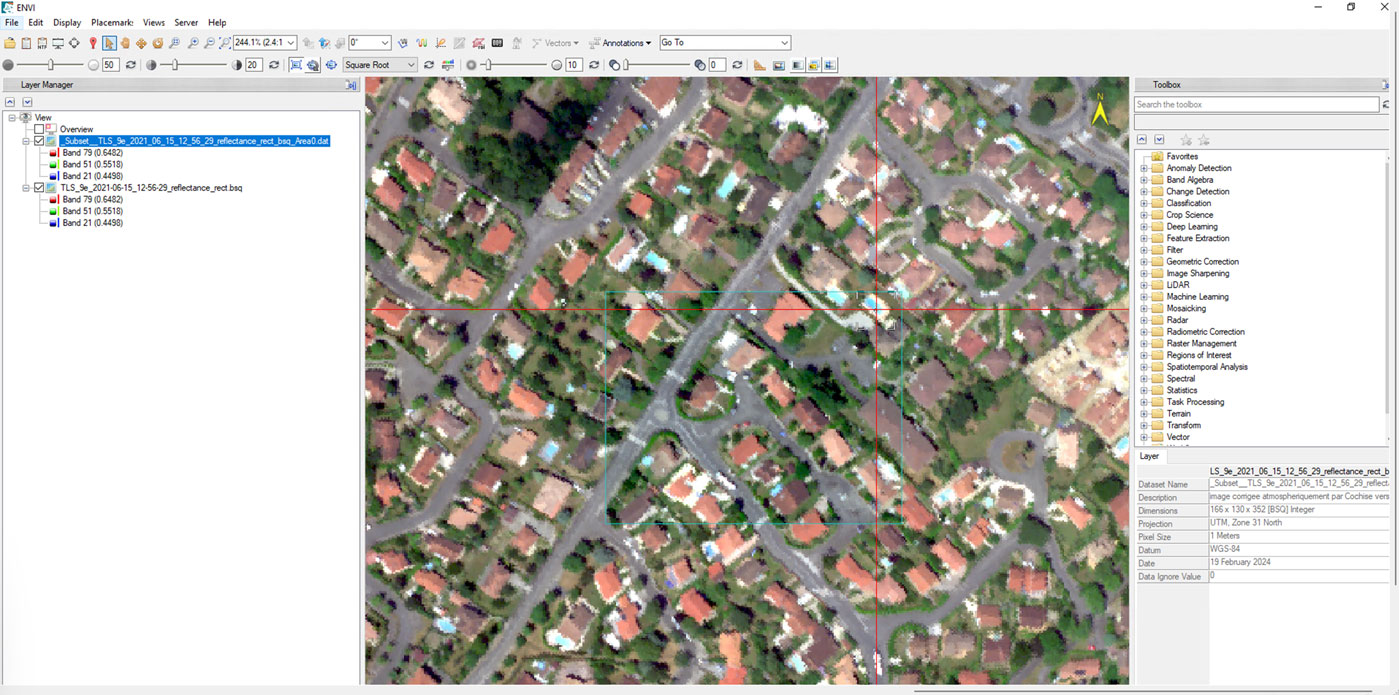1399x695 pixels.
Task: Reset the brightness value refresh icon
Action: (x=130, y=65)
